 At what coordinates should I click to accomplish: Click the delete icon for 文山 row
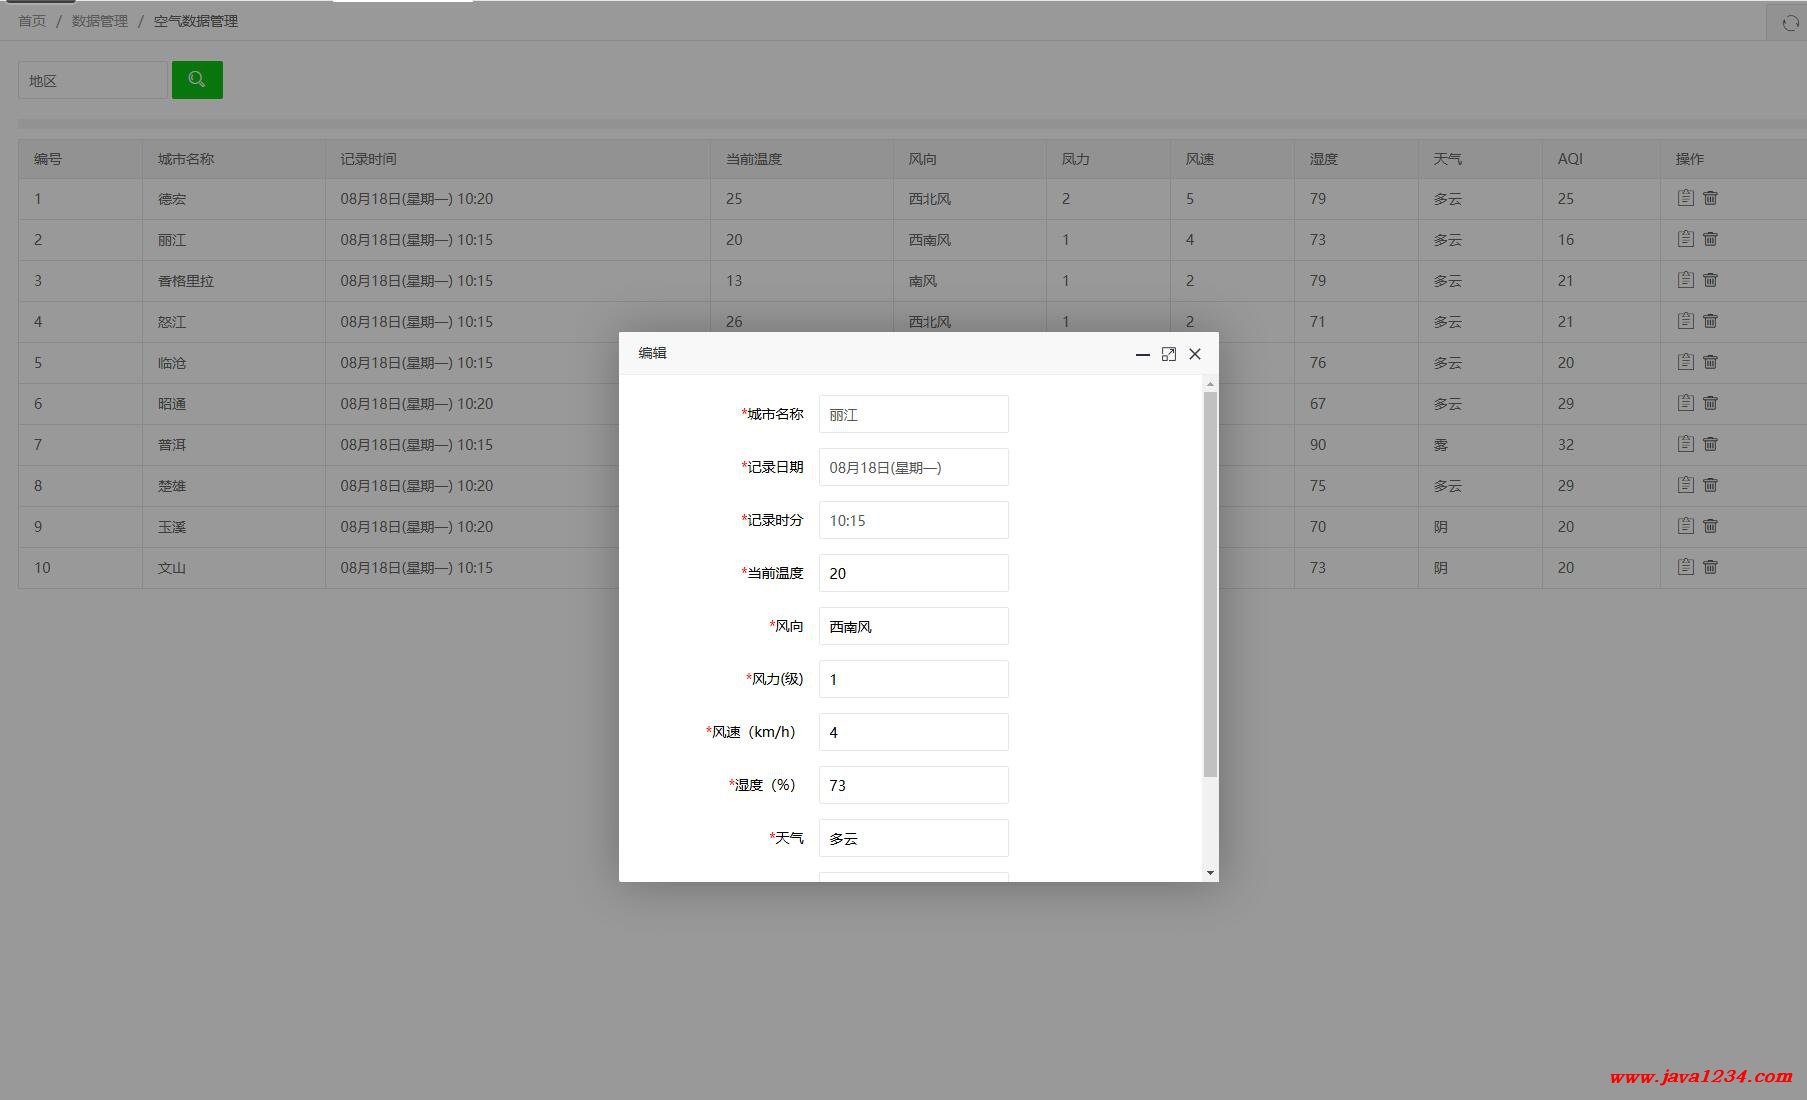pos(1710,567)
